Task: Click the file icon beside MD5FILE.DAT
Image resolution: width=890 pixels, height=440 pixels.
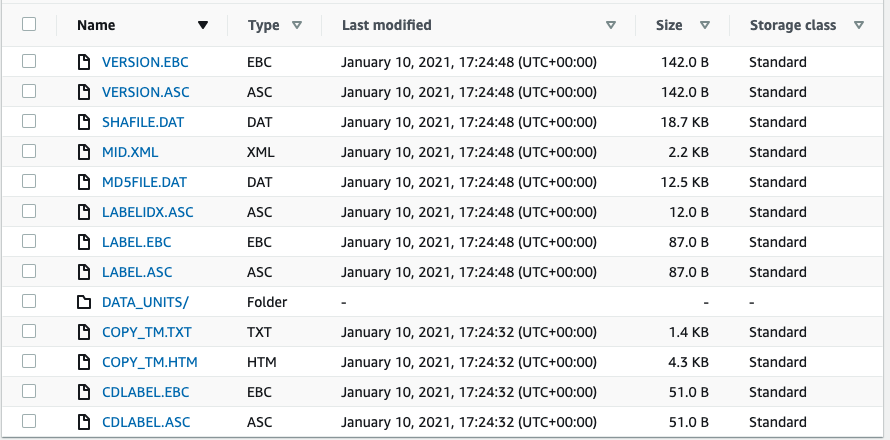Action: coord(84,182)
